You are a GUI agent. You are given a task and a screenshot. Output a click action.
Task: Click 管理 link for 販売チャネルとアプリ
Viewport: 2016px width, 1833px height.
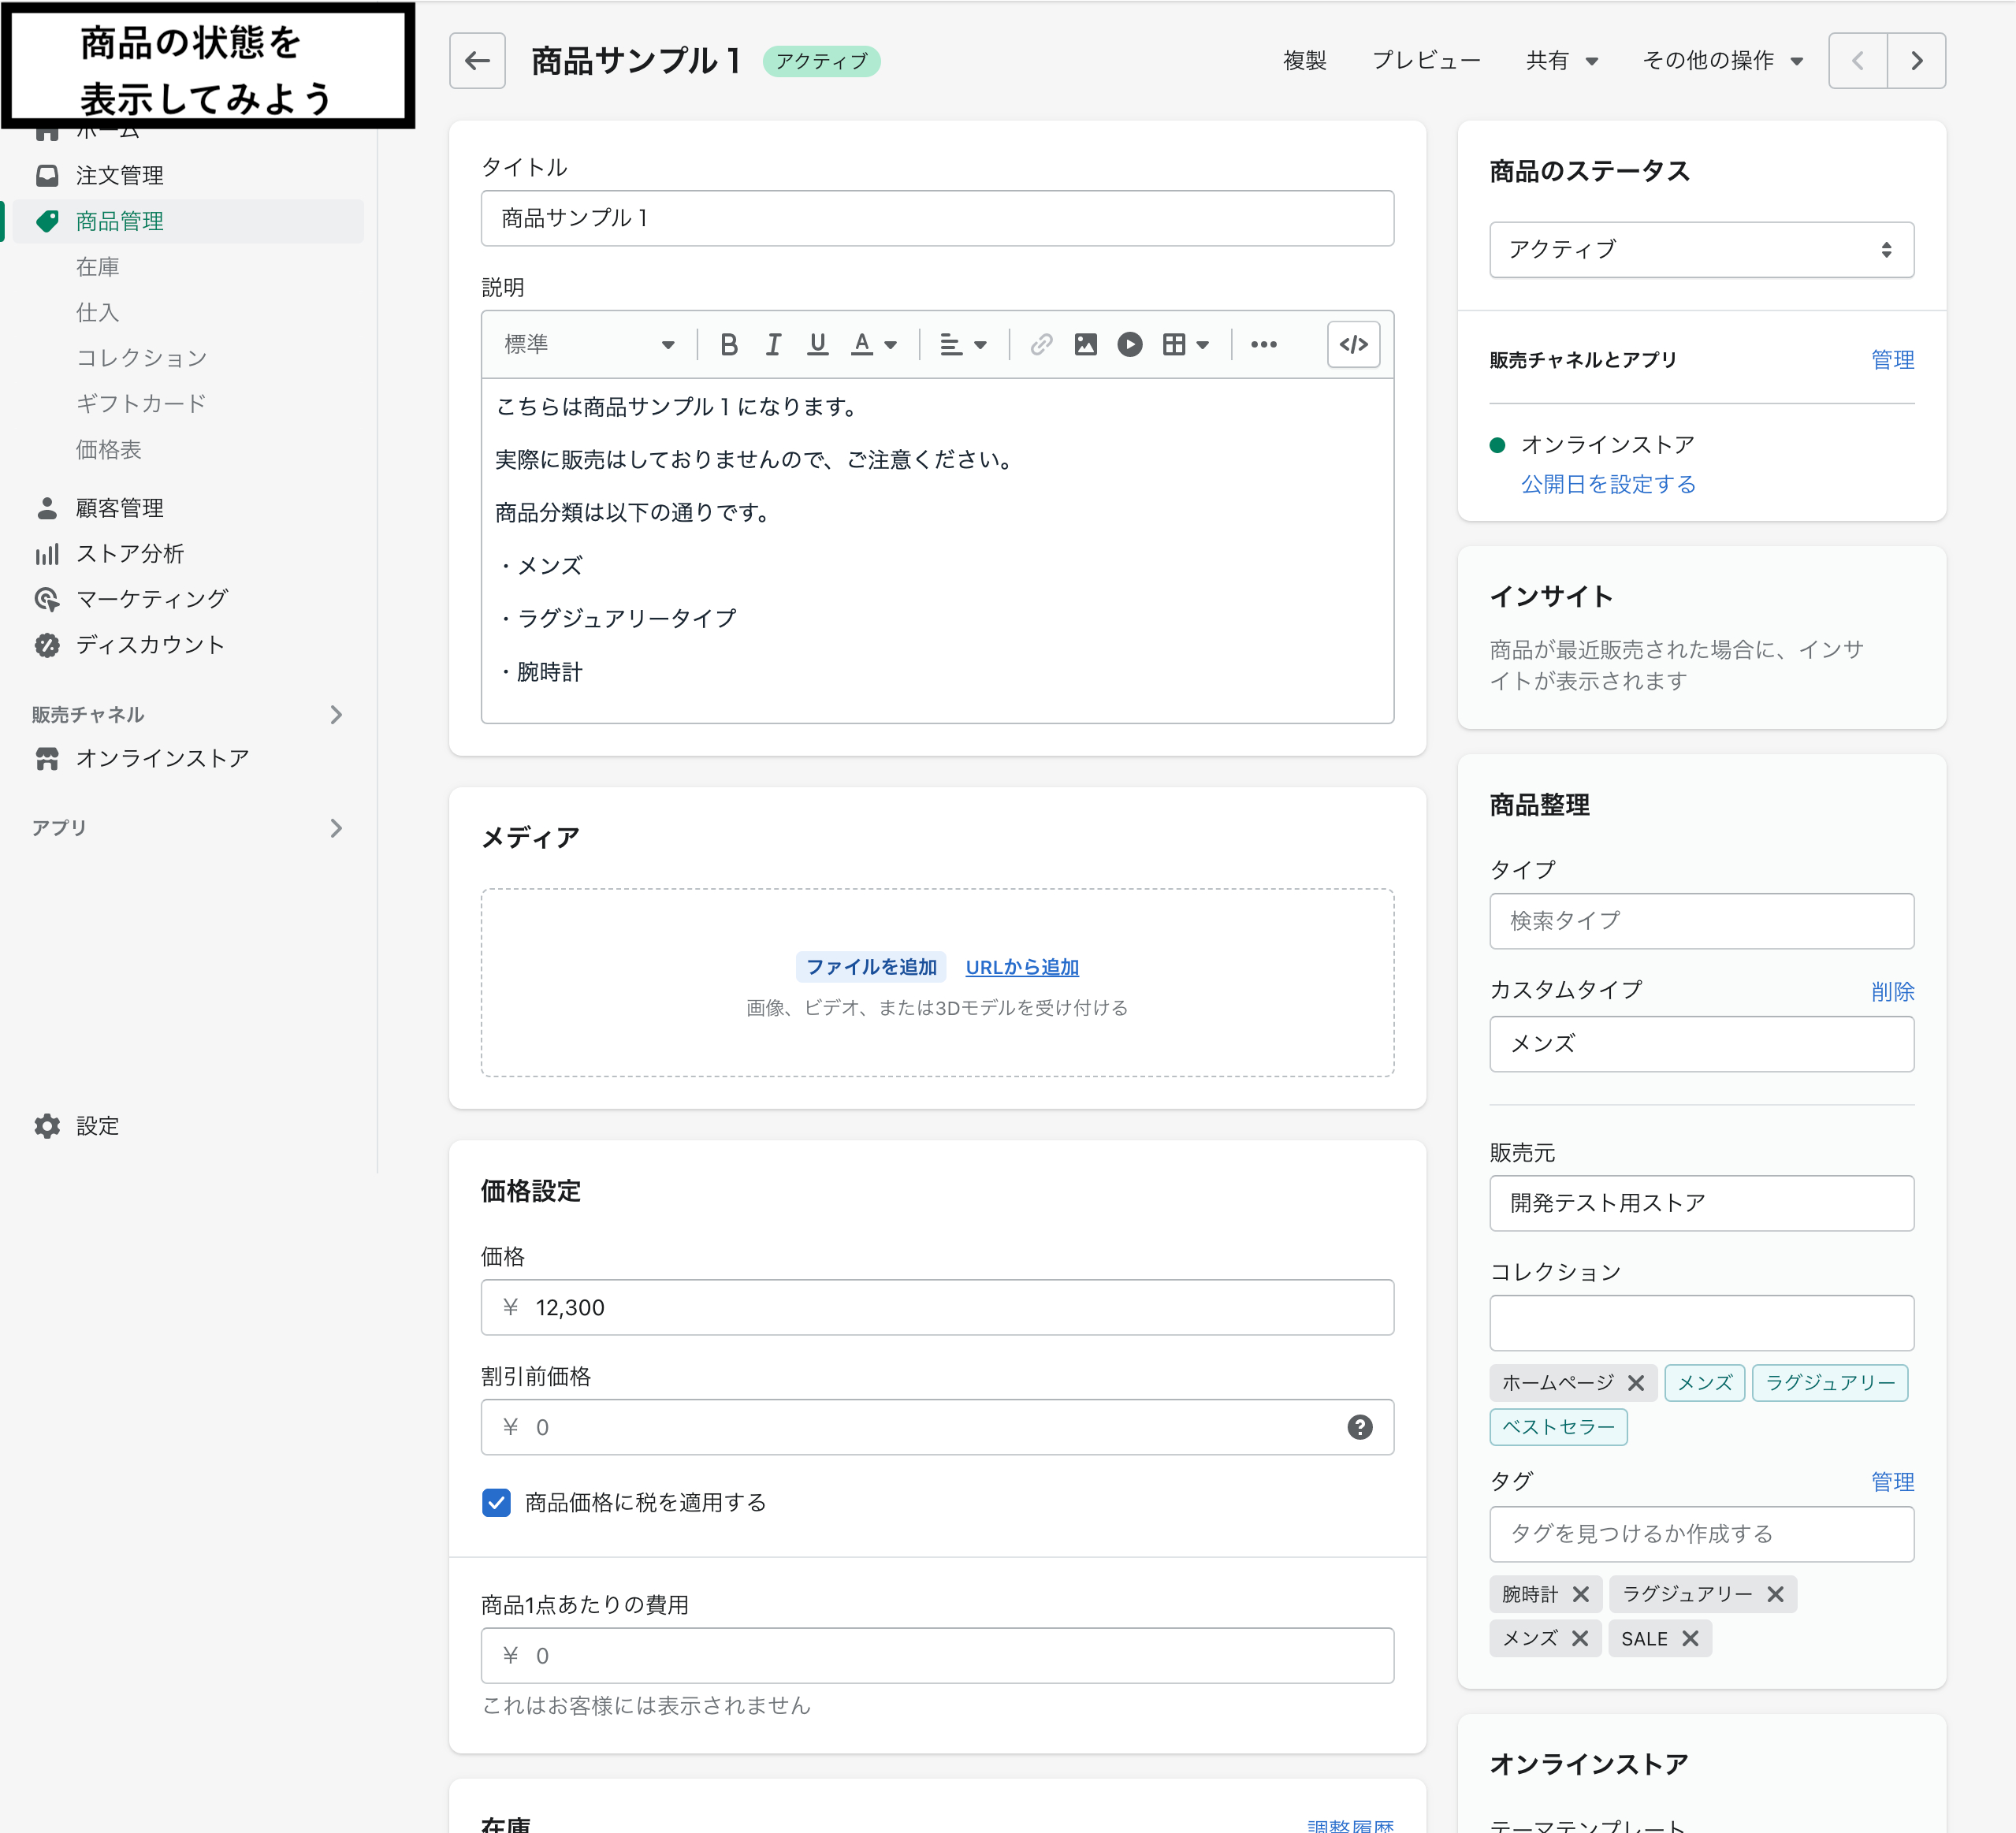[x=1892, y=360]
